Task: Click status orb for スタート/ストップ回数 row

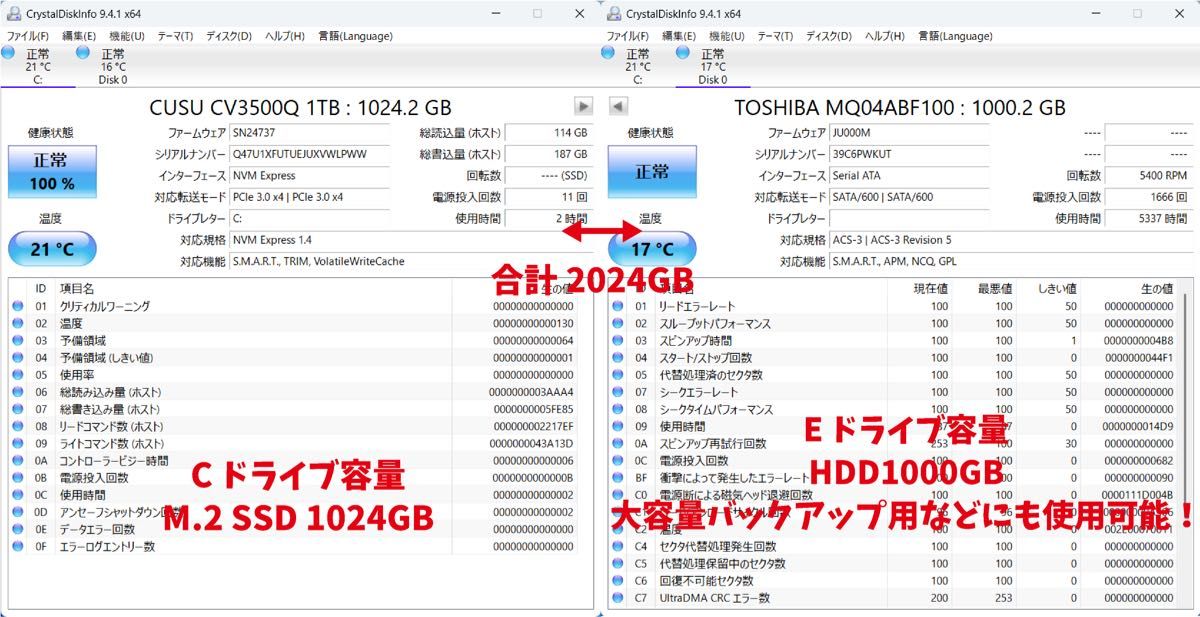Action: pos(617,358)
